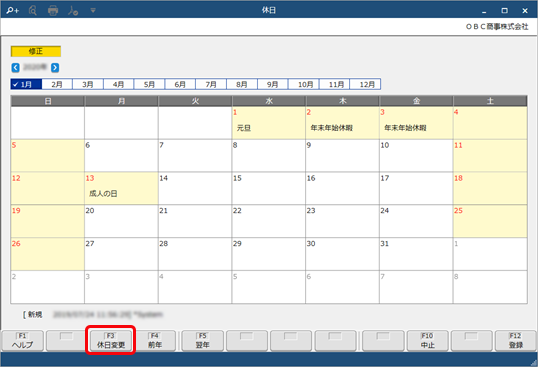Select the January 4 Saturday cell
This screenshot has height=367, width=538.
(490, 123)
